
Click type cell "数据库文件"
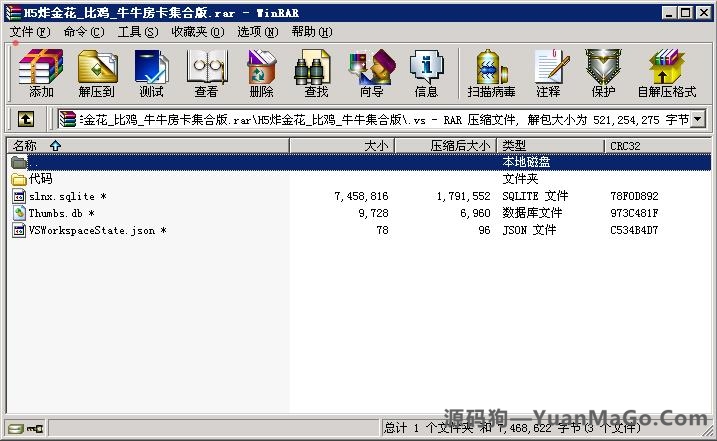click(532, 213)
